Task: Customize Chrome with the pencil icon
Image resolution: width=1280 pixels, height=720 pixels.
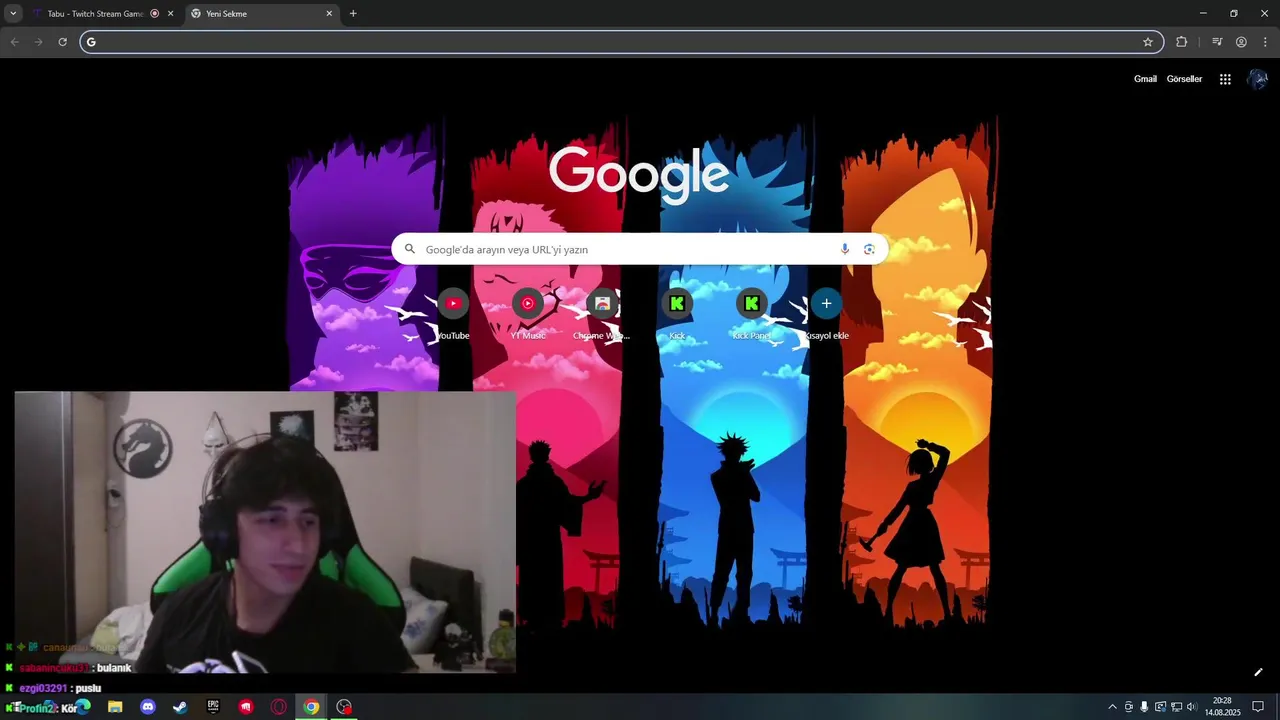Action: click(x=1258, y=672)
